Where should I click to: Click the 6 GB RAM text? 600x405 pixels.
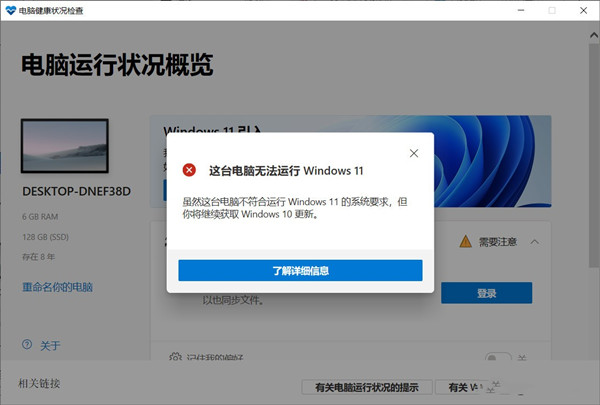click(x=40, y=217)
